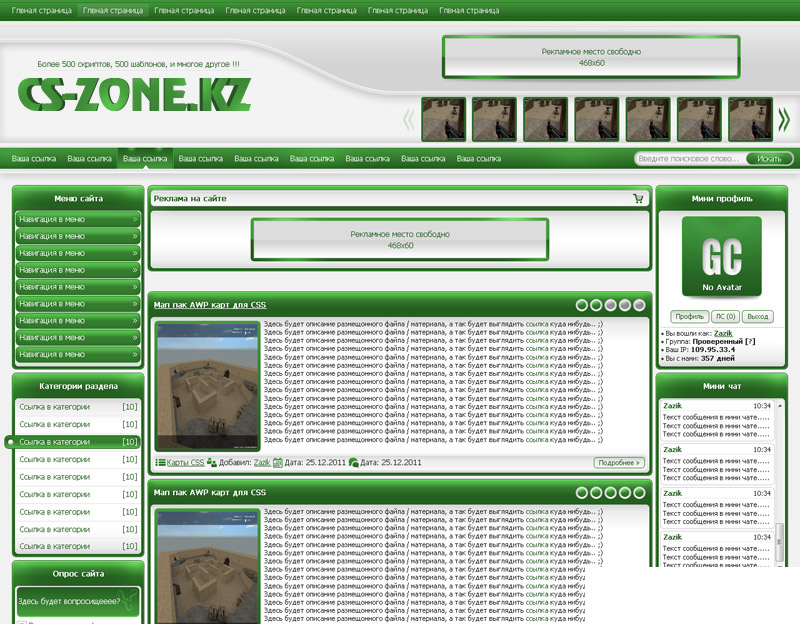
Task: Click the users icon before Добавил
Action: [x=211, y=463]
